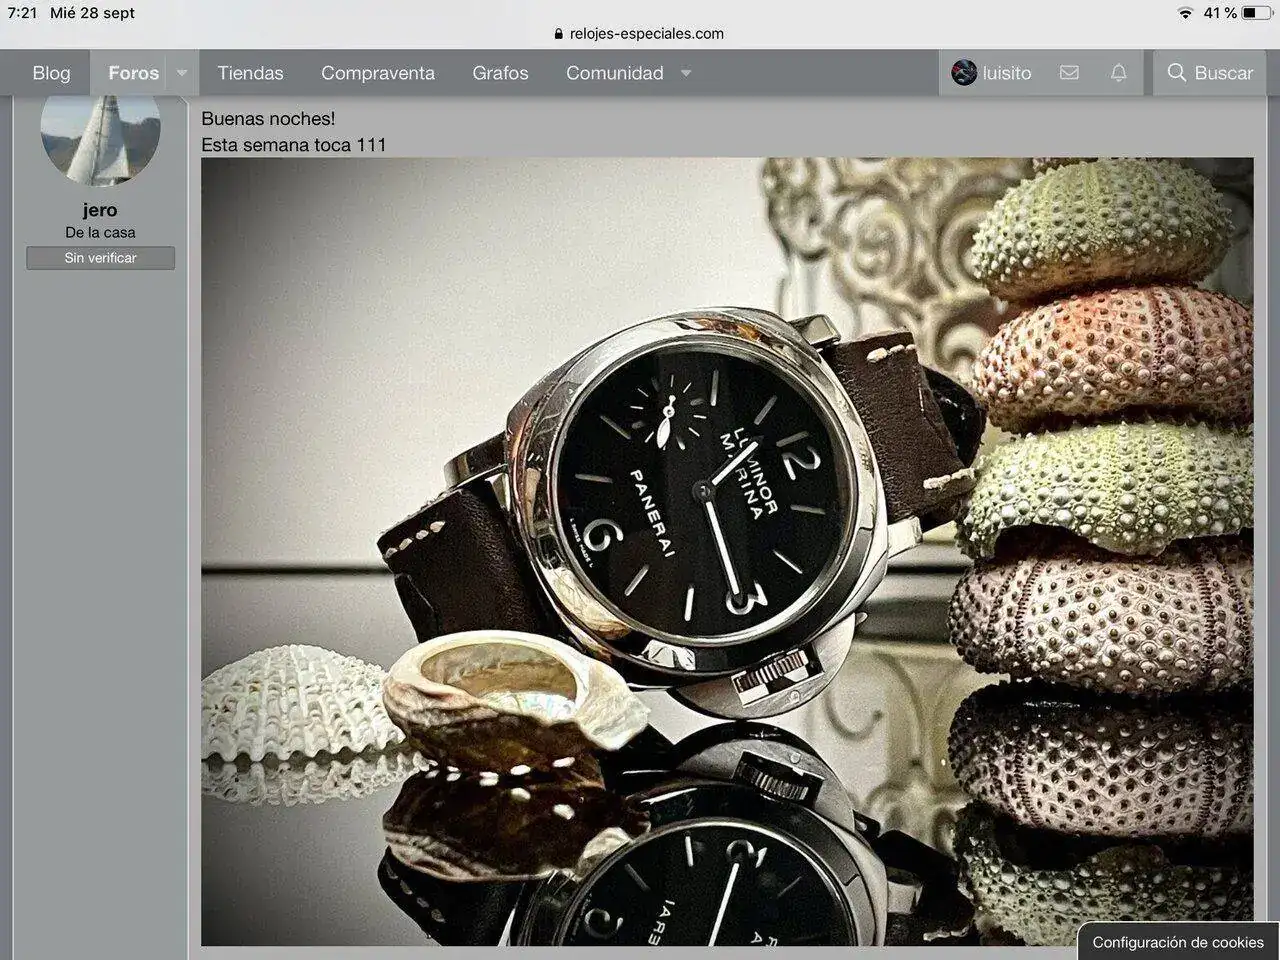
Task: Tap the 7:21 clock in status bar
Action: 22,13
